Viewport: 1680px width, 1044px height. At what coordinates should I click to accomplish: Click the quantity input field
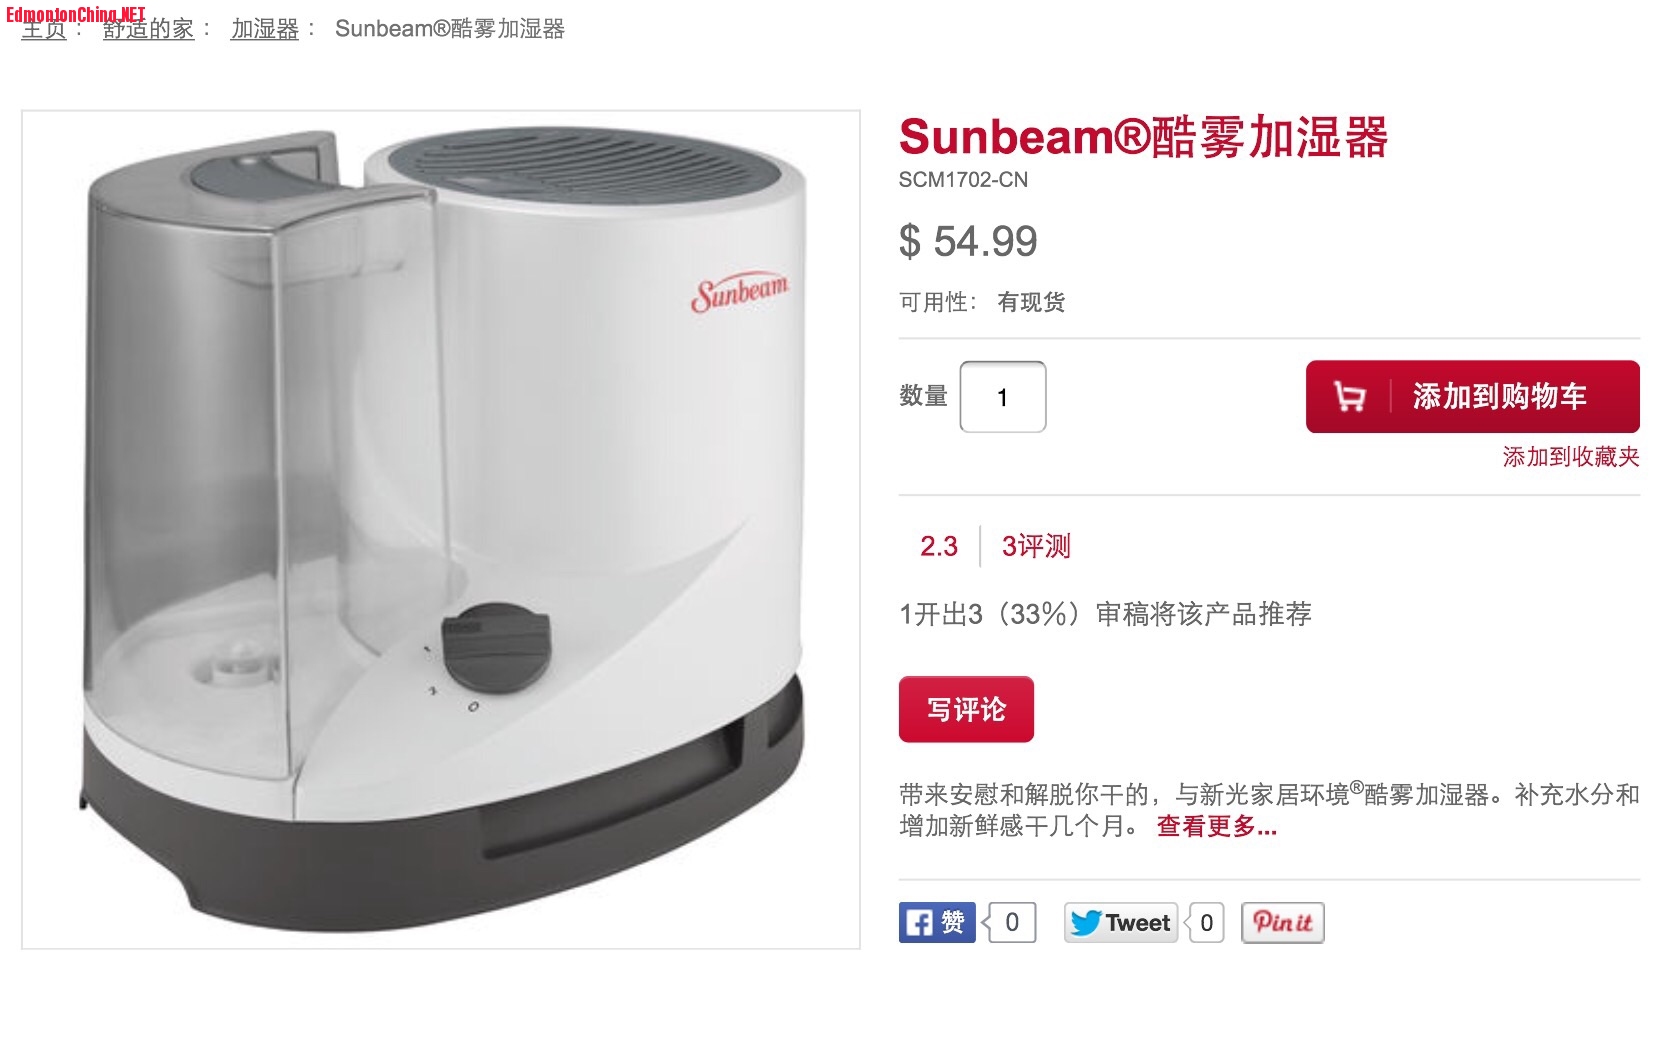[x=1003, y=397]
